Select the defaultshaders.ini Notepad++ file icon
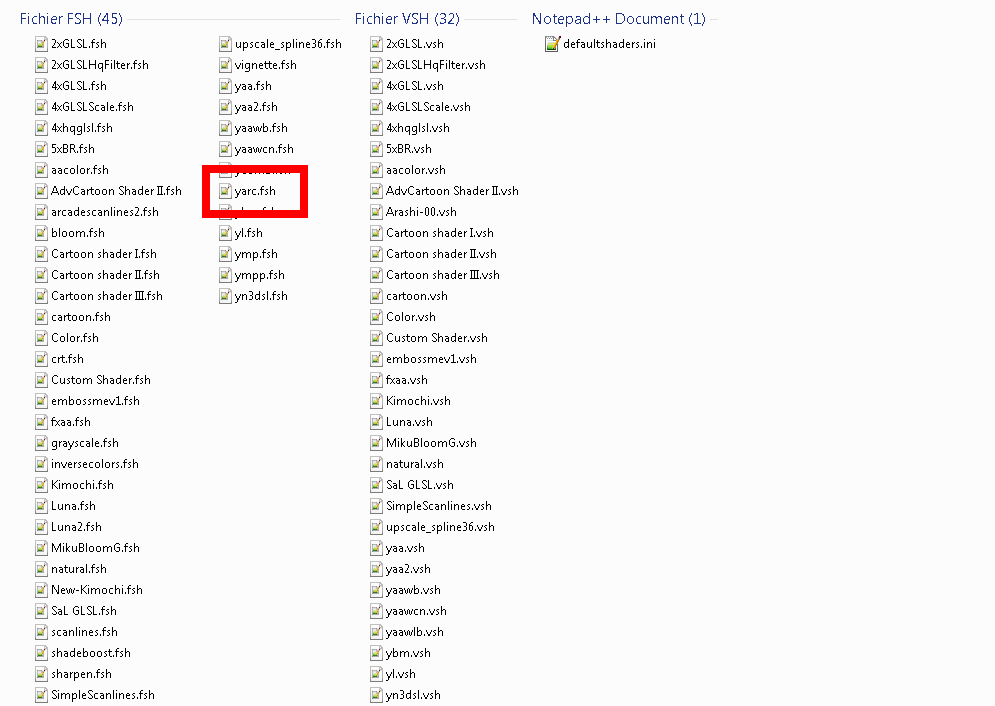This screenshot has height=706, width=995. tap(552, 44)
